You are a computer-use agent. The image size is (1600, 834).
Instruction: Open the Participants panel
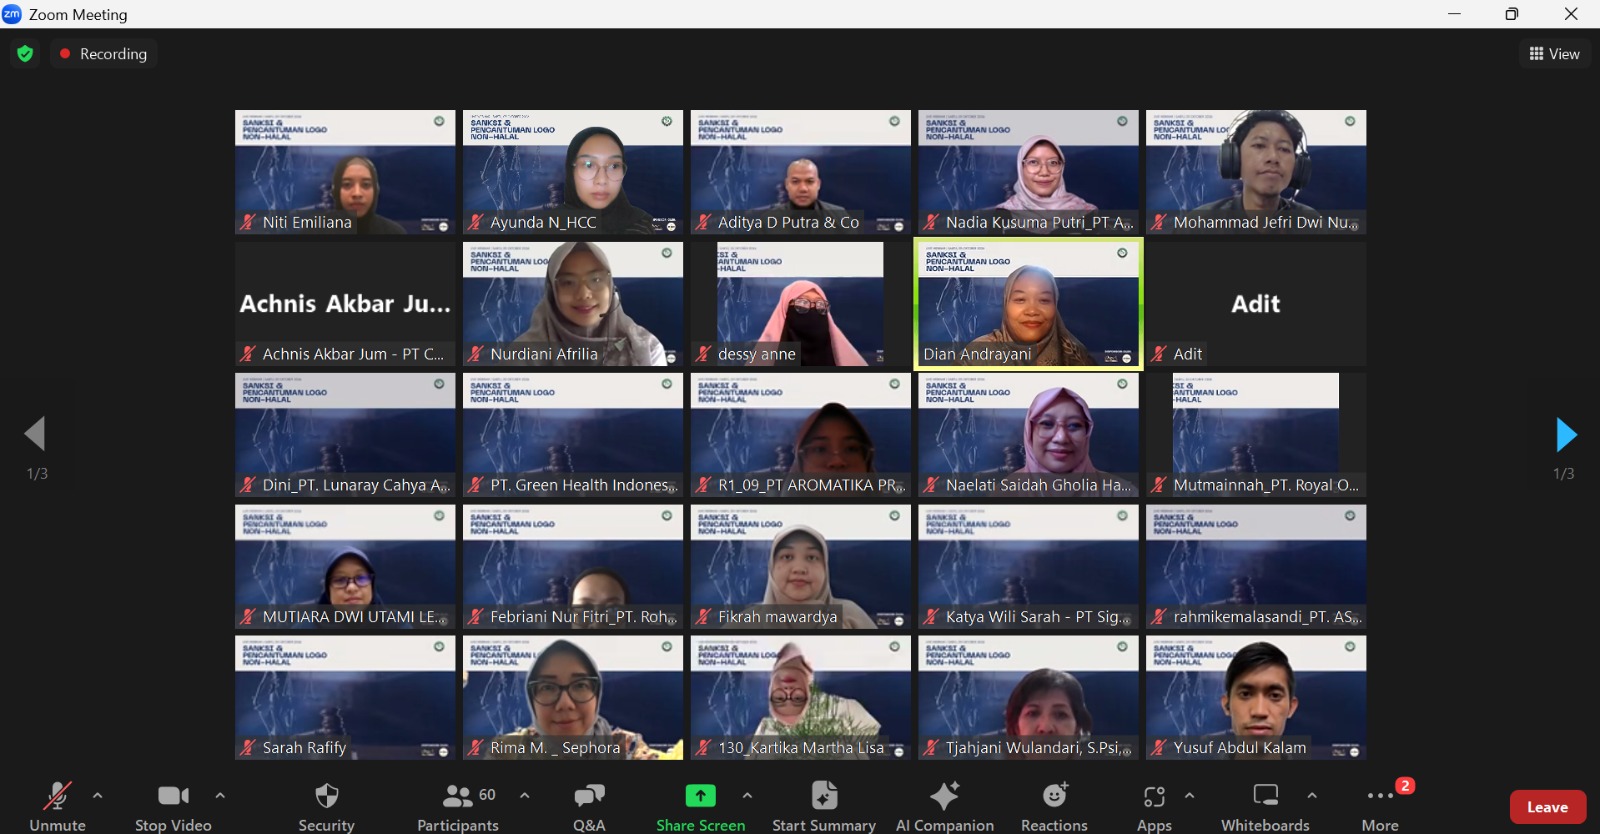(x=458, y=806)
